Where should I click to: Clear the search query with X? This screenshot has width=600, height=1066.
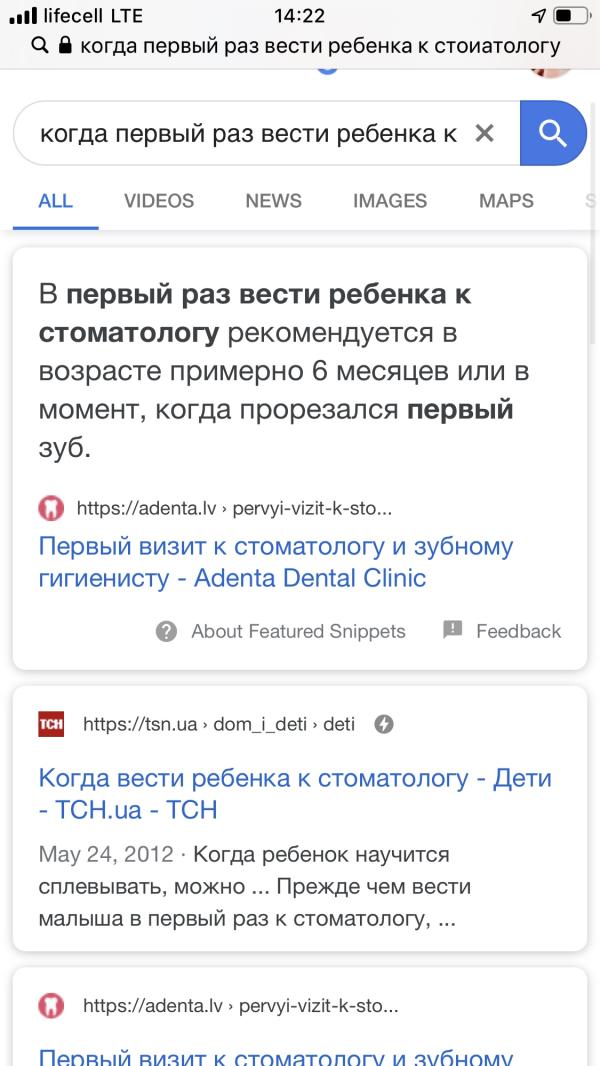(x=484, y=133)
